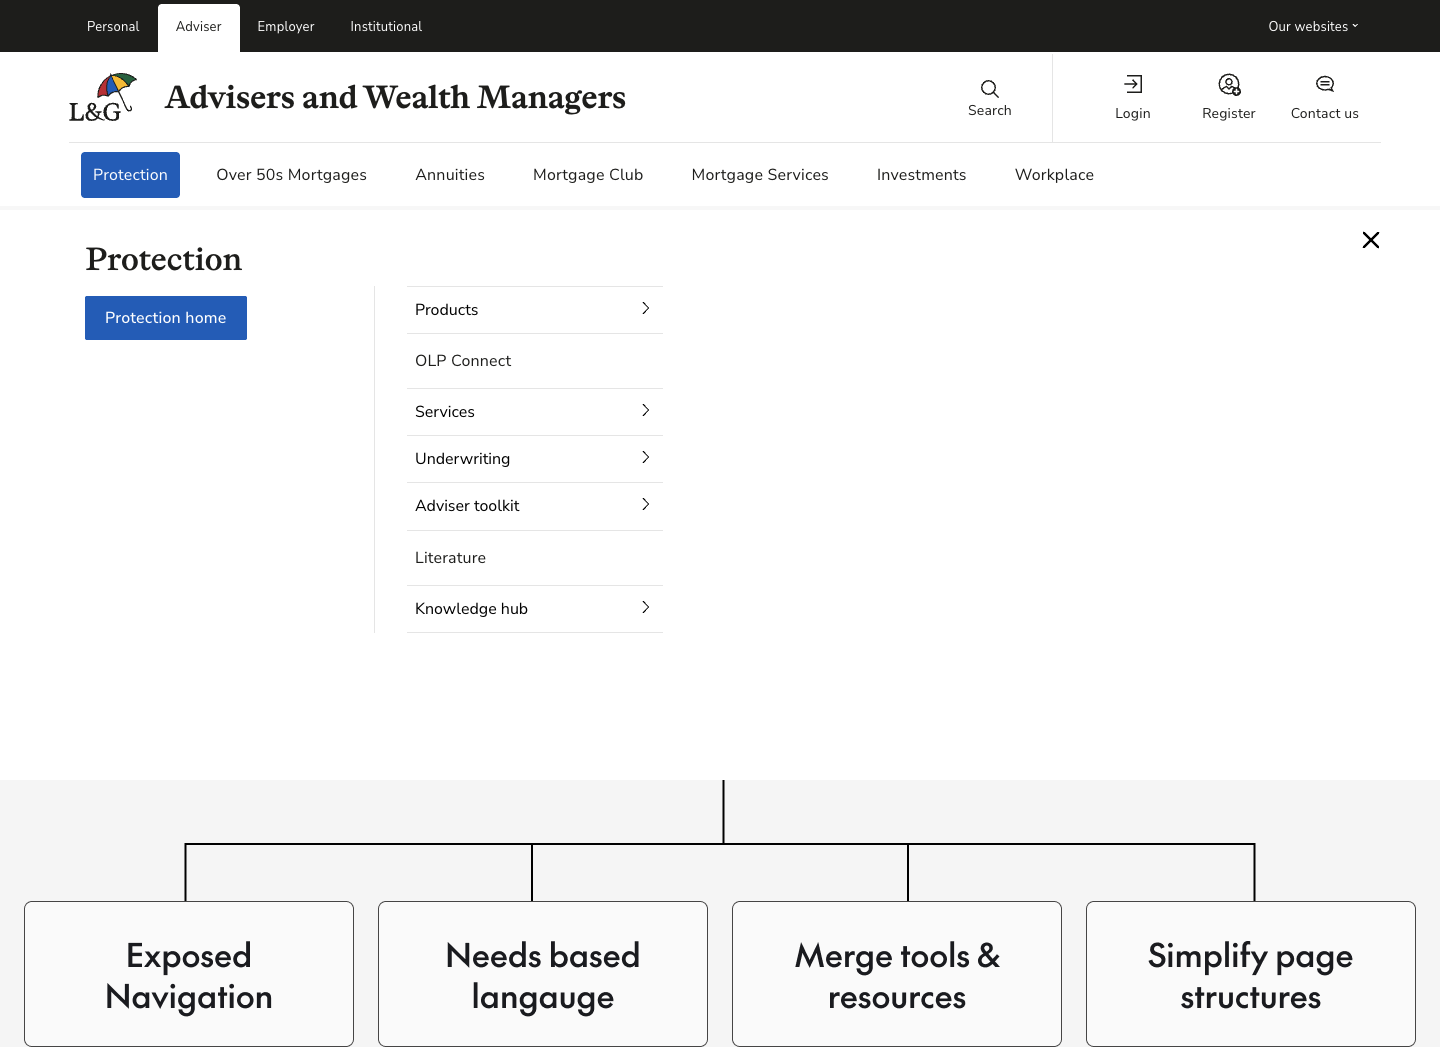Open the Annuities menu
This screenshot has width=1440, height=1047.
(x=450, y=175)
